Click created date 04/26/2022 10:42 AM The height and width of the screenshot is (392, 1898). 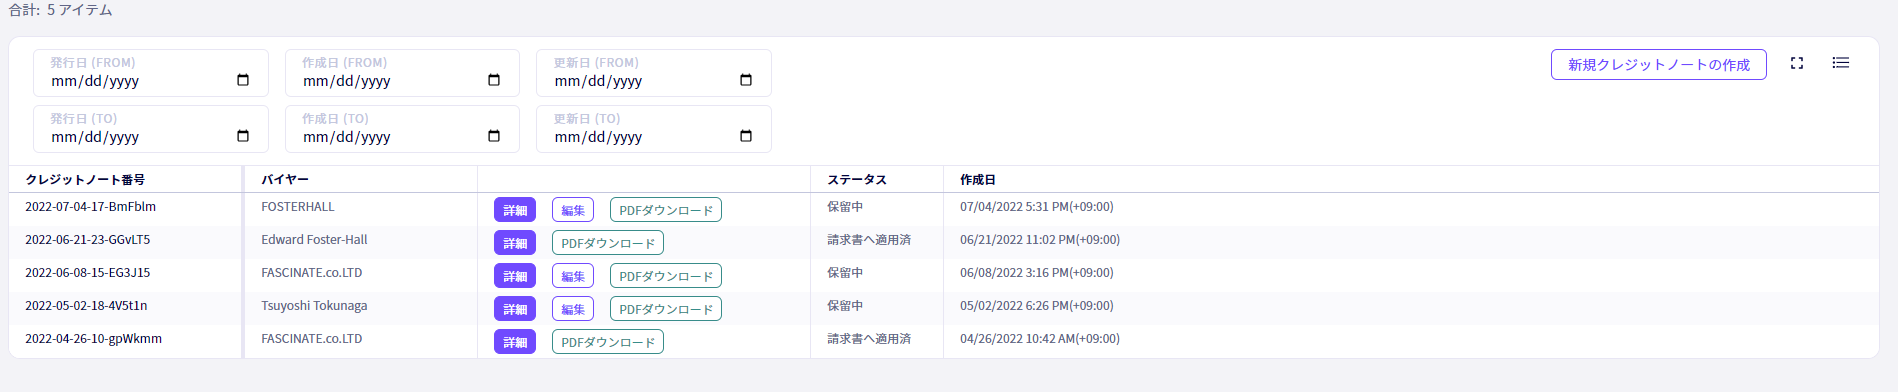pyautogui.click(x=1040, y=339)
